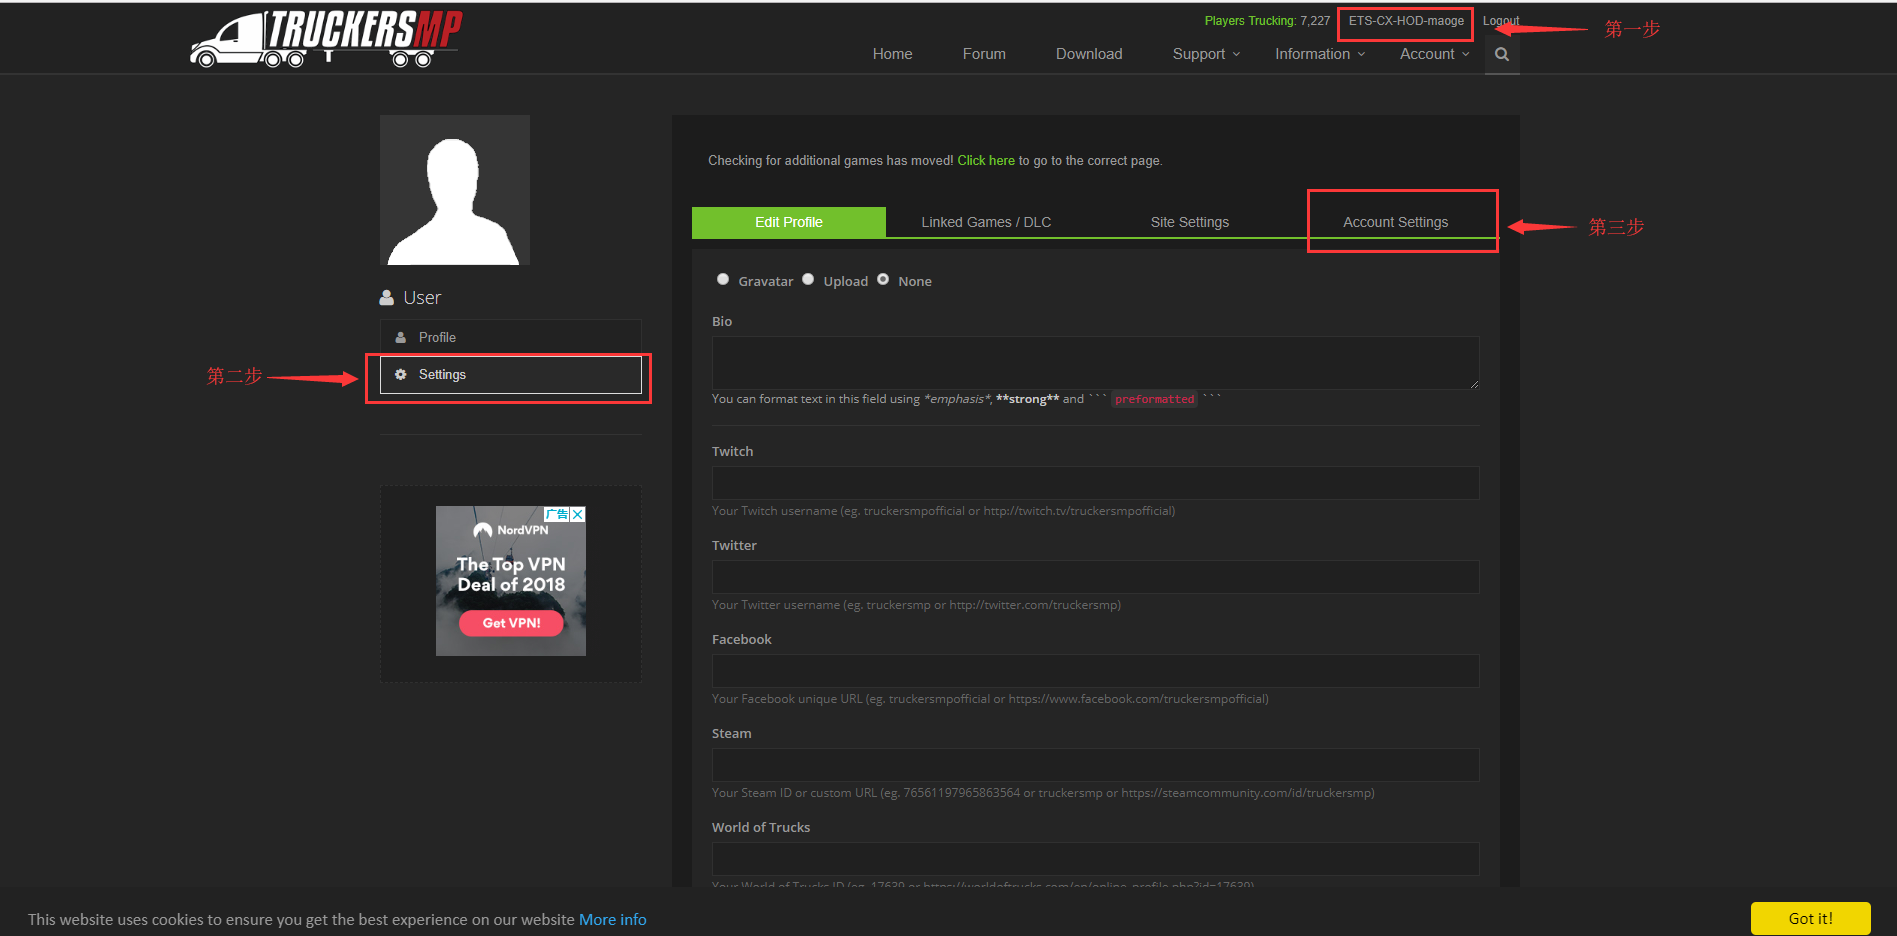The image size is (1897, 936).
Task: Open the search magnifier icon
Action: [x=1502, y=54]
